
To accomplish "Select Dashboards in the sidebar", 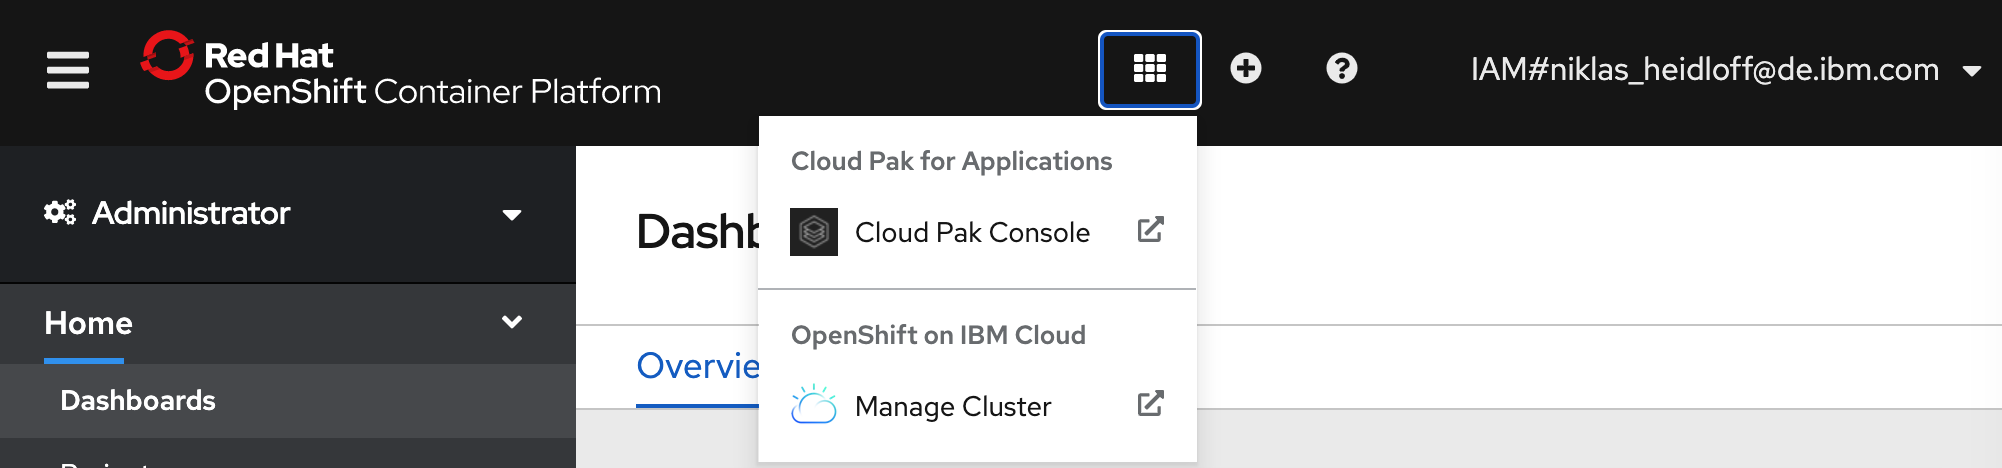I will coord(288,400).
